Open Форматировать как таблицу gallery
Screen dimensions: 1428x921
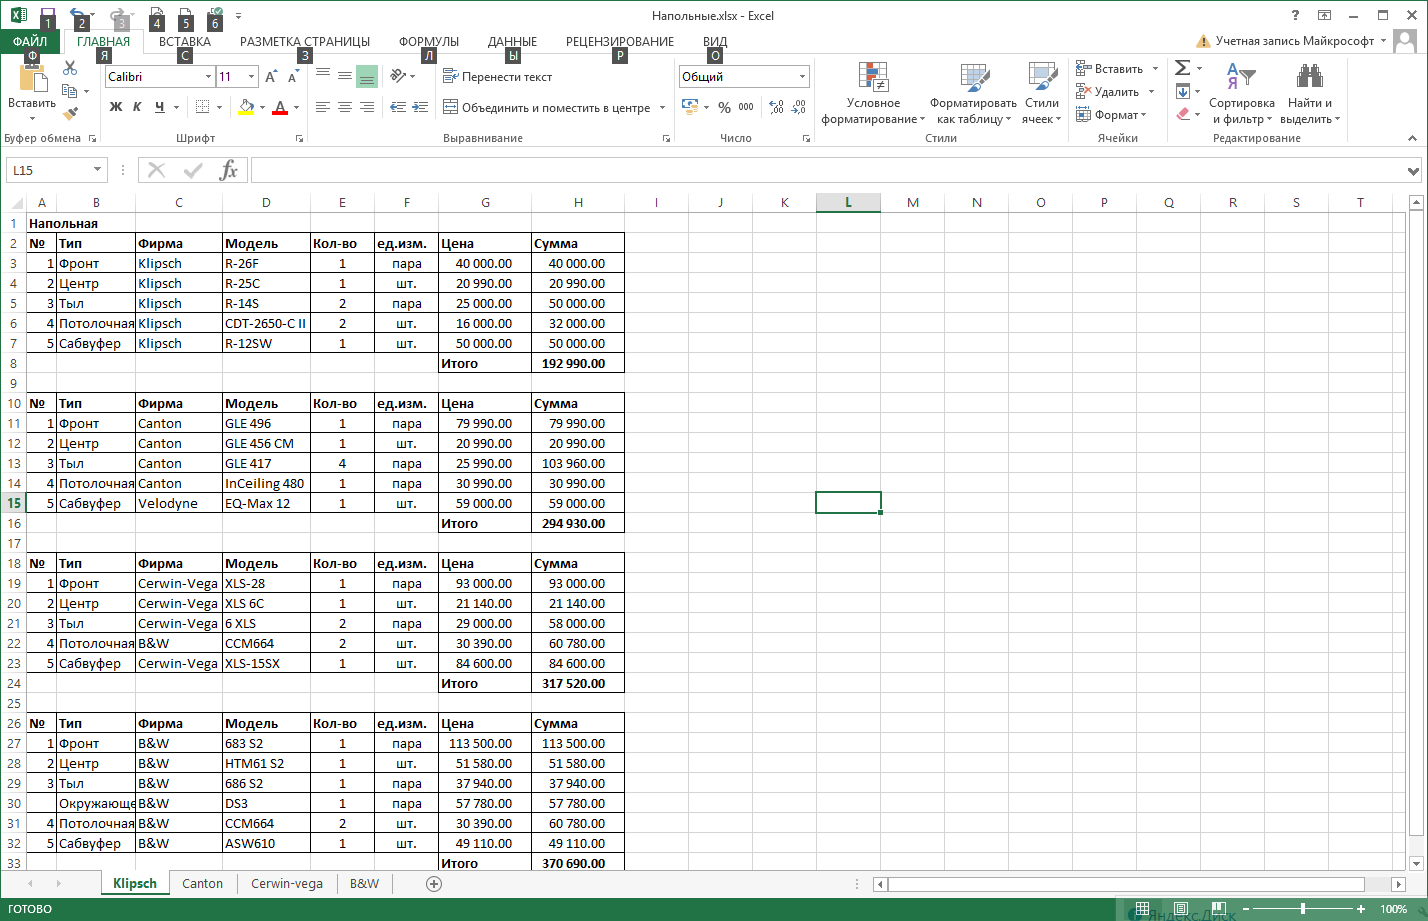pos(973,95)
